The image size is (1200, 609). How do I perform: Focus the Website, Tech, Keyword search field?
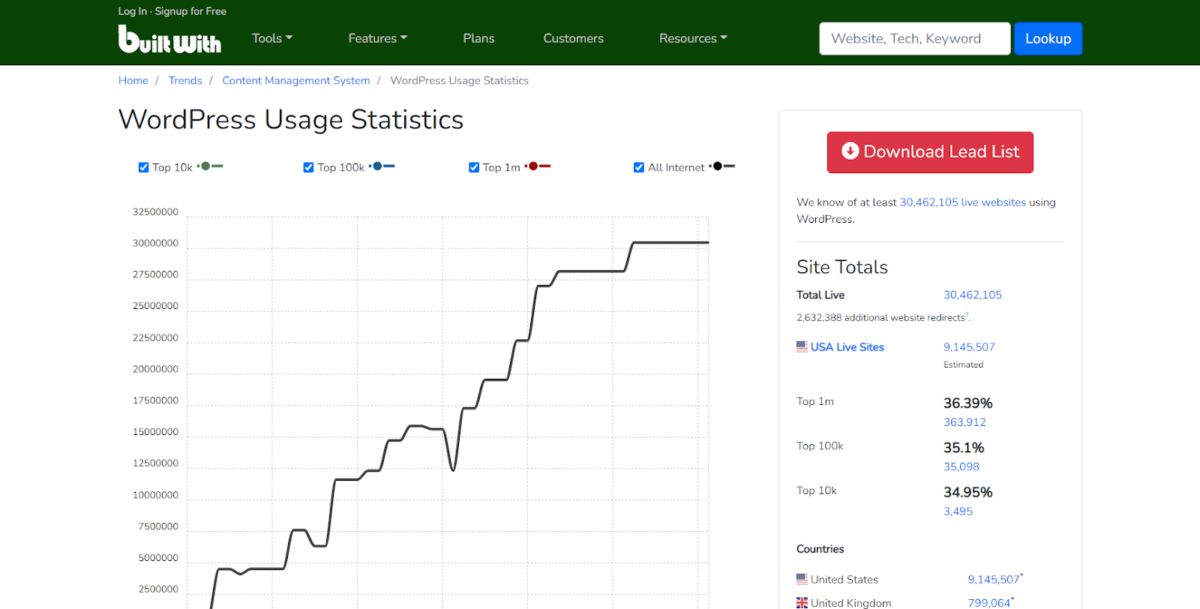click(x=914, y=38)
